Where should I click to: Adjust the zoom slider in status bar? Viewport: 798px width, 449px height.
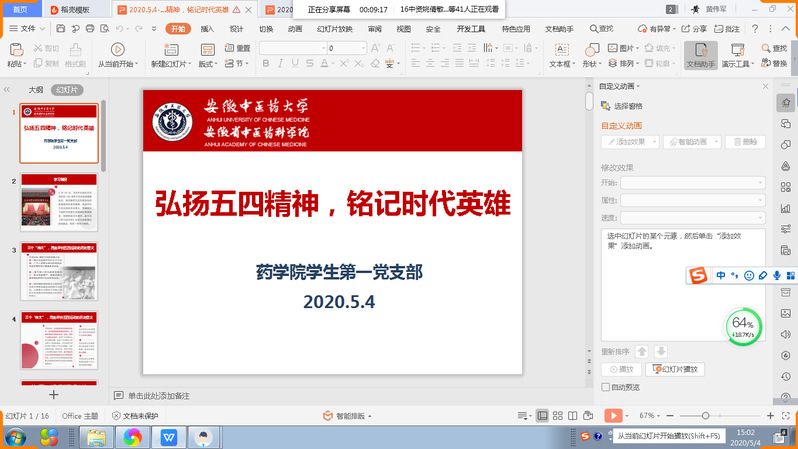click(705, 415)
